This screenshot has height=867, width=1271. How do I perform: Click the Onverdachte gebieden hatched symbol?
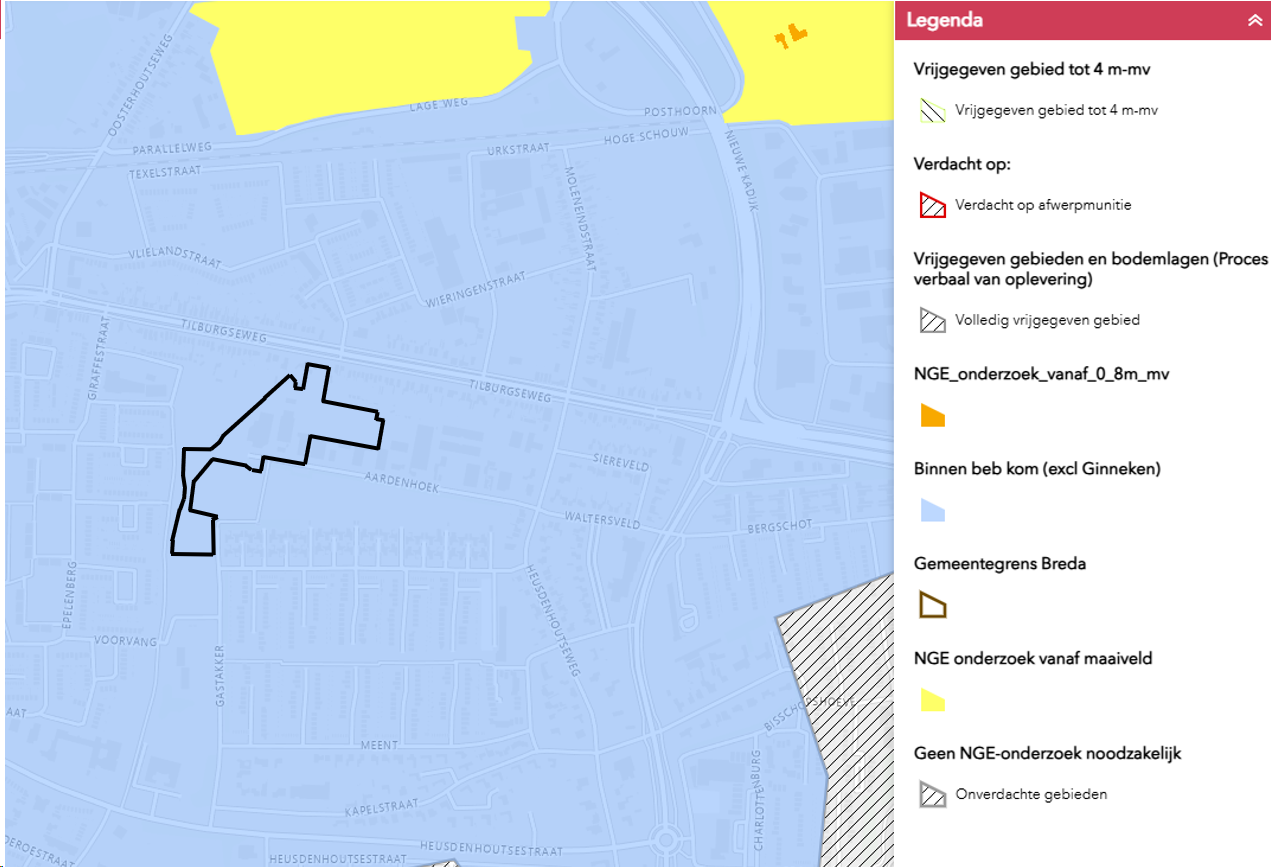933,795
